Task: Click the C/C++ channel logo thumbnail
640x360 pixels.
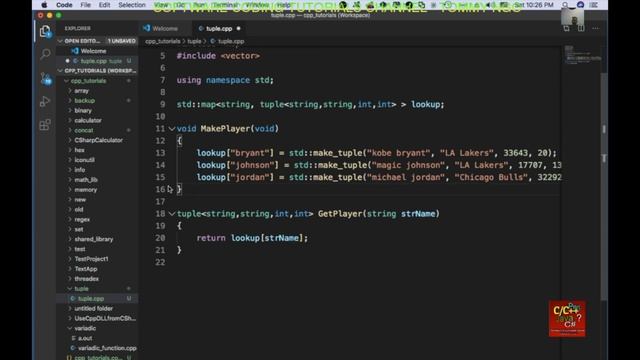Action: [567, 319]
